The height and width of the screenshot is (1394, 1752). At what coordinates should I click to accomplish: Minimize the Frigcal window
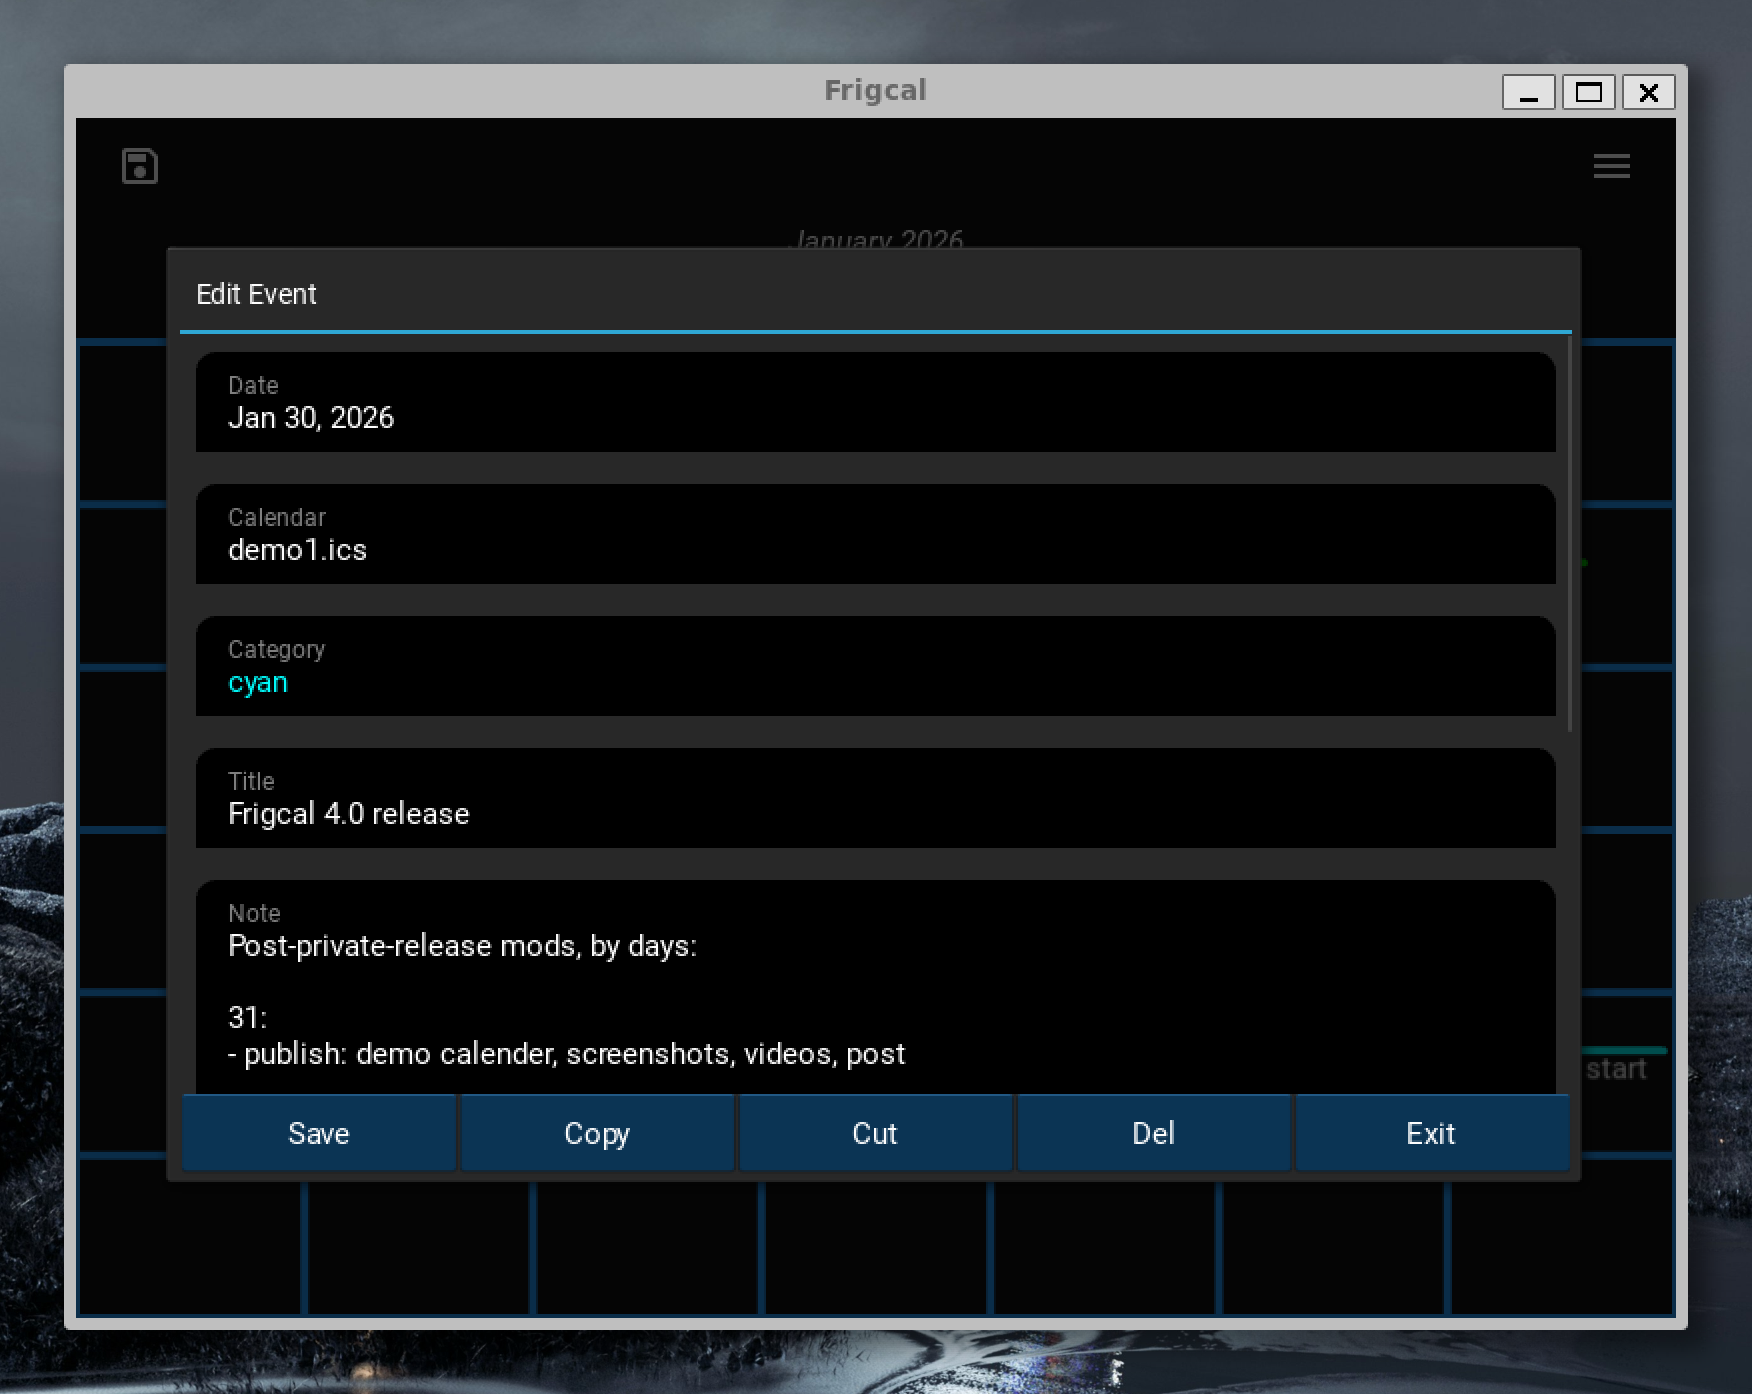click(x=1529, y=92)
